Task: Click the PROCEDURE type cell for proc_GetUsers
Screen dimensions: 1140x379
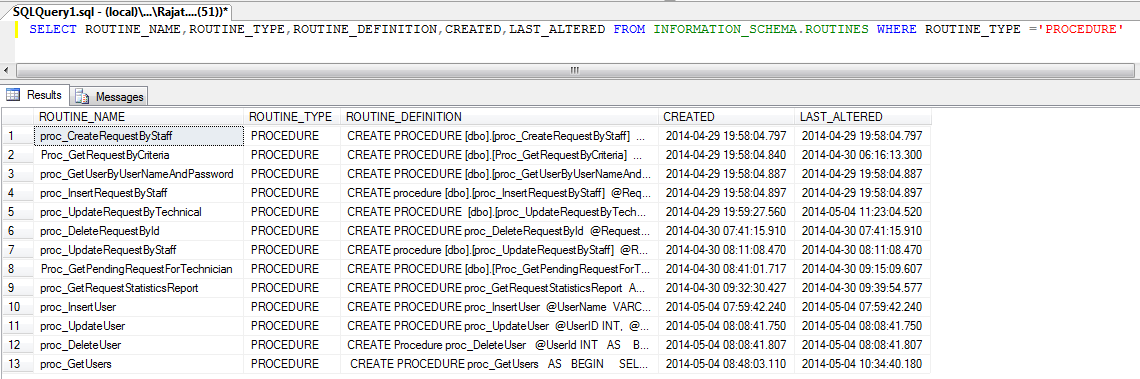Action: (x=292, y=364)
